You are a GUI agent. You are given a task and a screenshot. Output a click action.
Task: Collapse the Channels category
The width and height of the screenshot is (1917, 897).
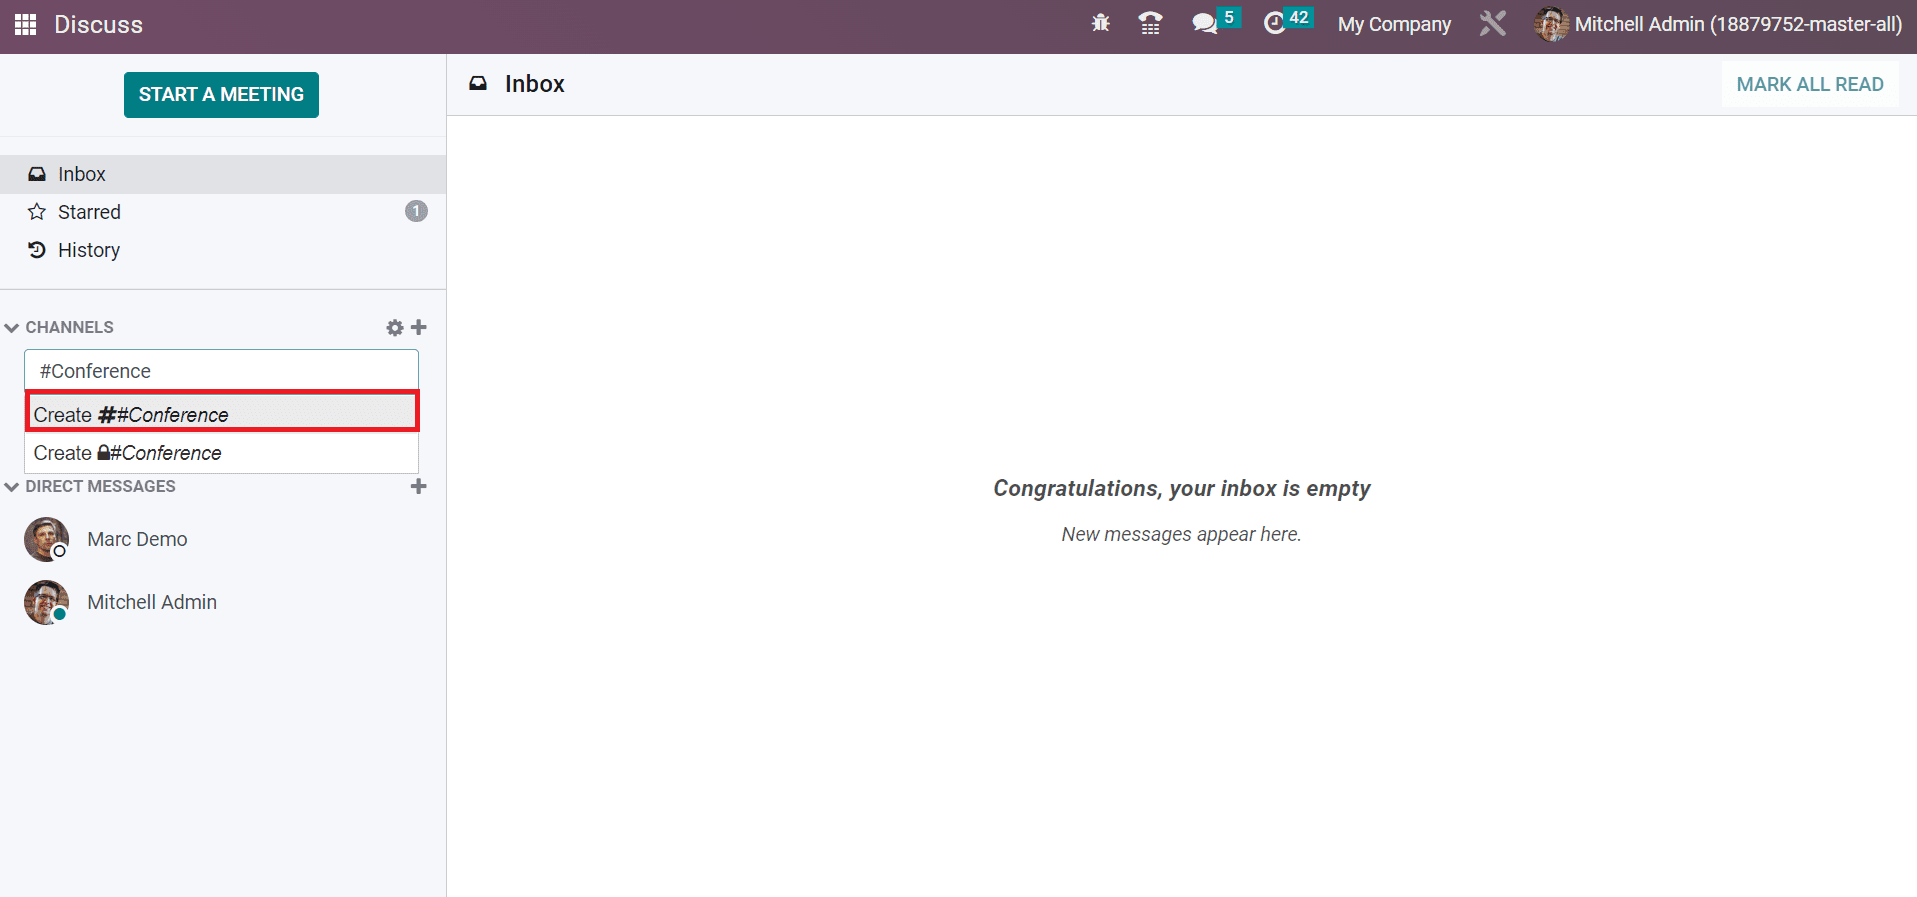point(59,327)
